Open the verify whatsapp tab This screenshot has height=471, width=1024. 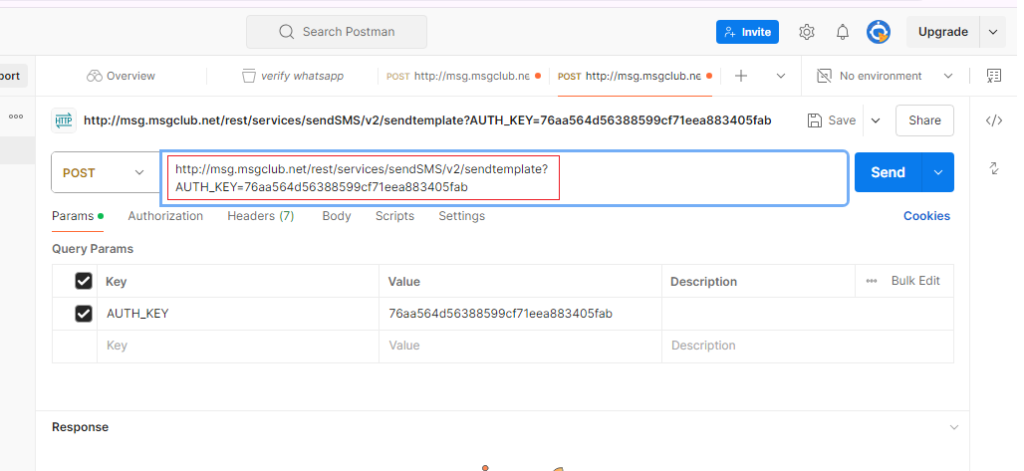click(x=293, y=76)
